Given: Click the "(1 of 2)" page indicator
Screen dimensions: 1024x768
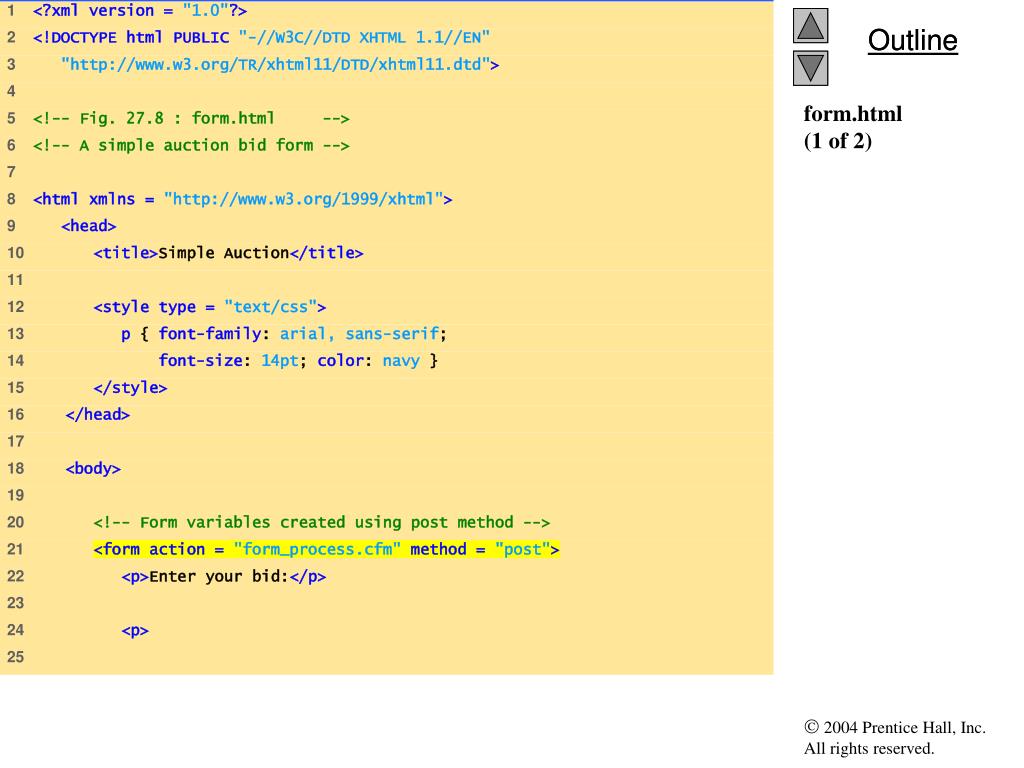Looking at the screenshot, I should point(837,141).
